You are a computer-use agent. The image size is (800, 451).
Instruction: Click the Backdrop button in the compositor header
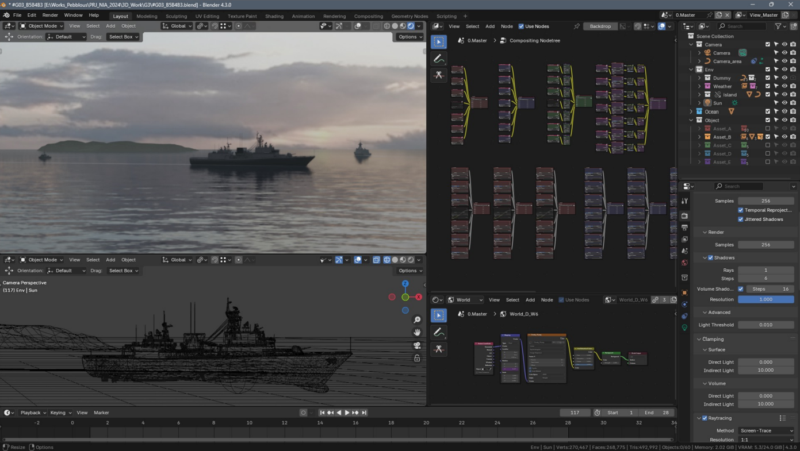point(599,26)
